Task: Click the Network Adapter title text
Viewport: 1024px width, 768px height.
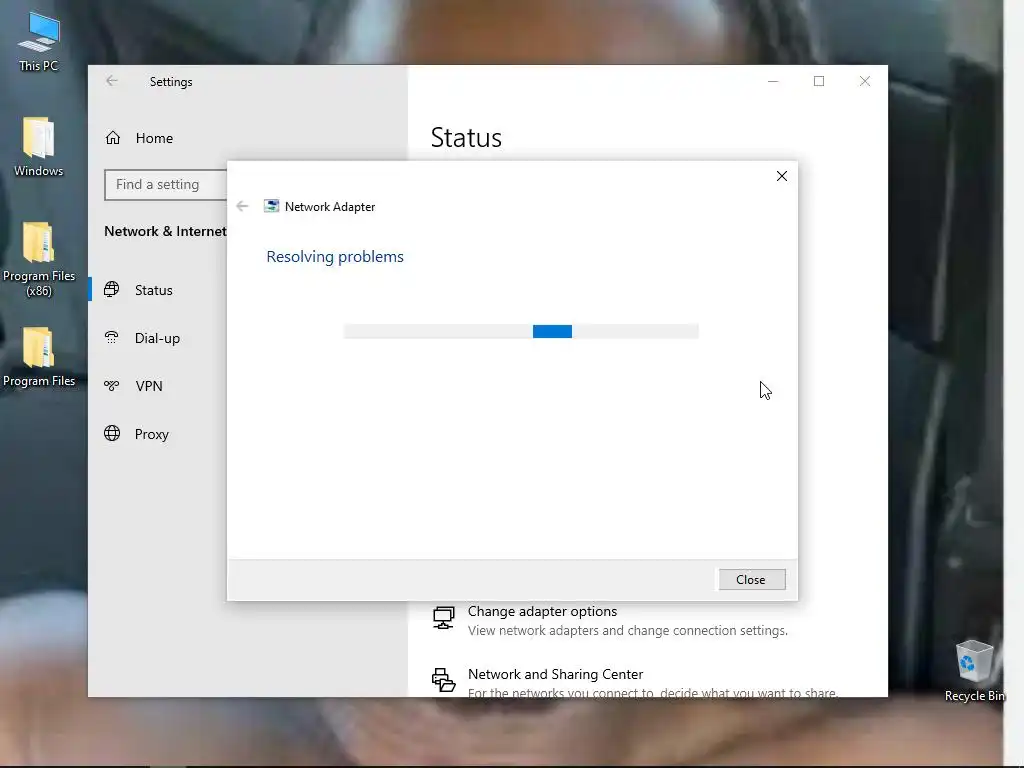Action: tap(330, 206)
